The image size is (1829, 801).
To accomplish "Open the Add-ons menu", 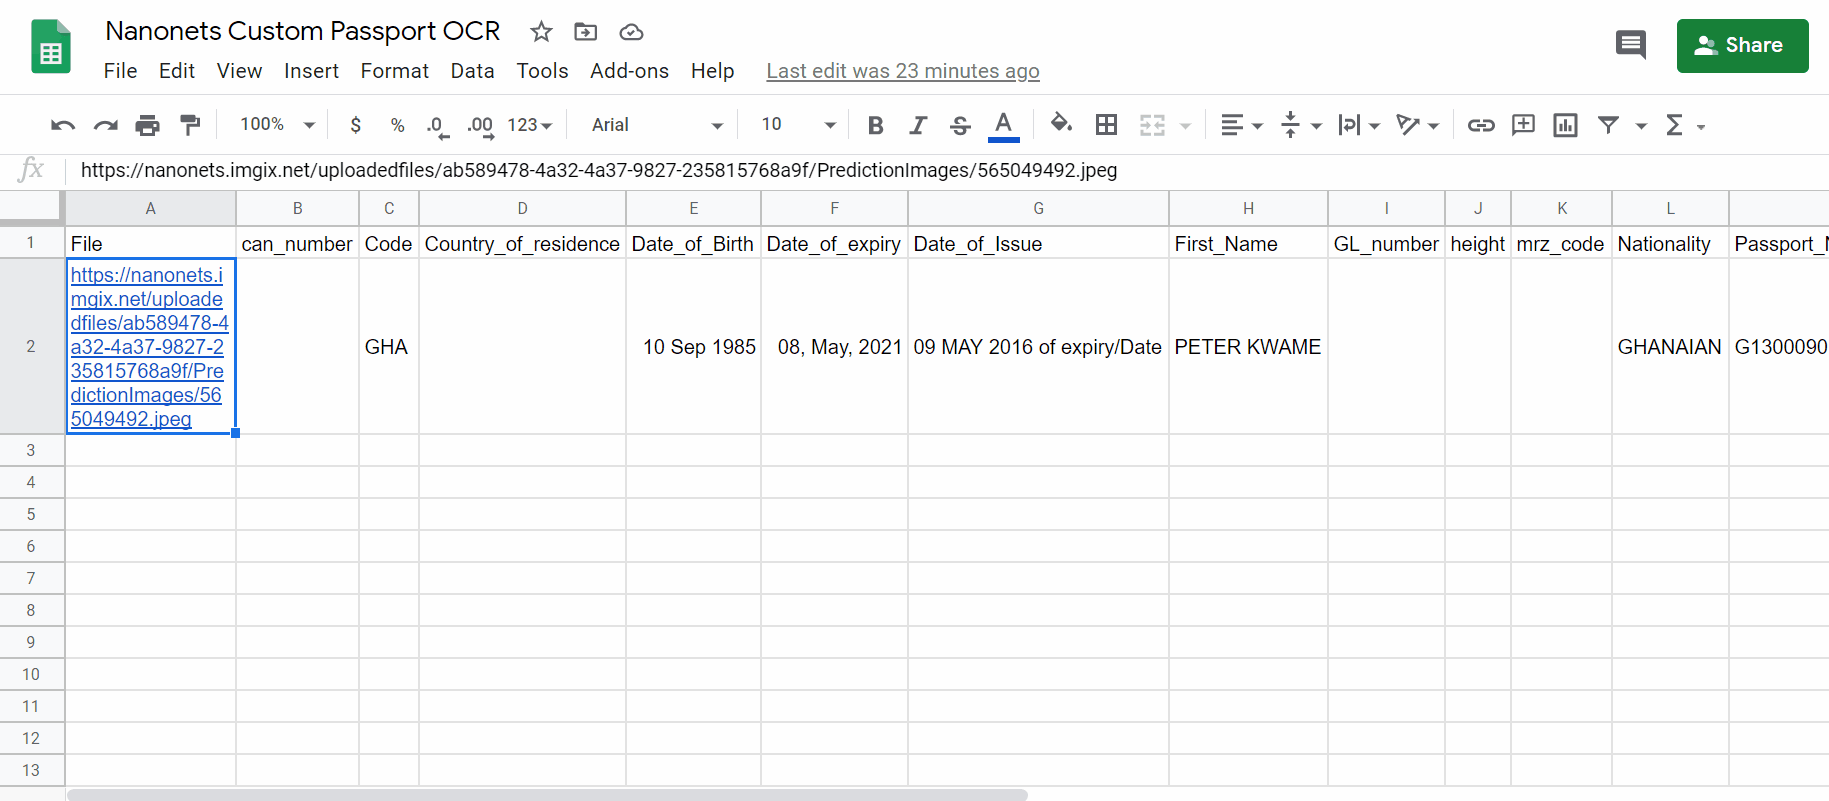I will [629, 71].
